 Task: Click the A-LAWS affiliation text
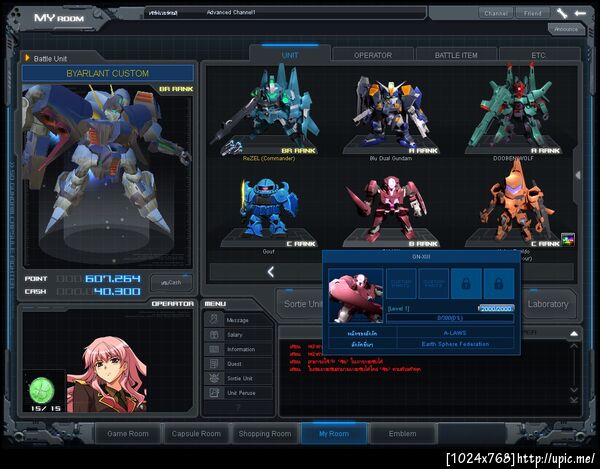coord(455,333)
